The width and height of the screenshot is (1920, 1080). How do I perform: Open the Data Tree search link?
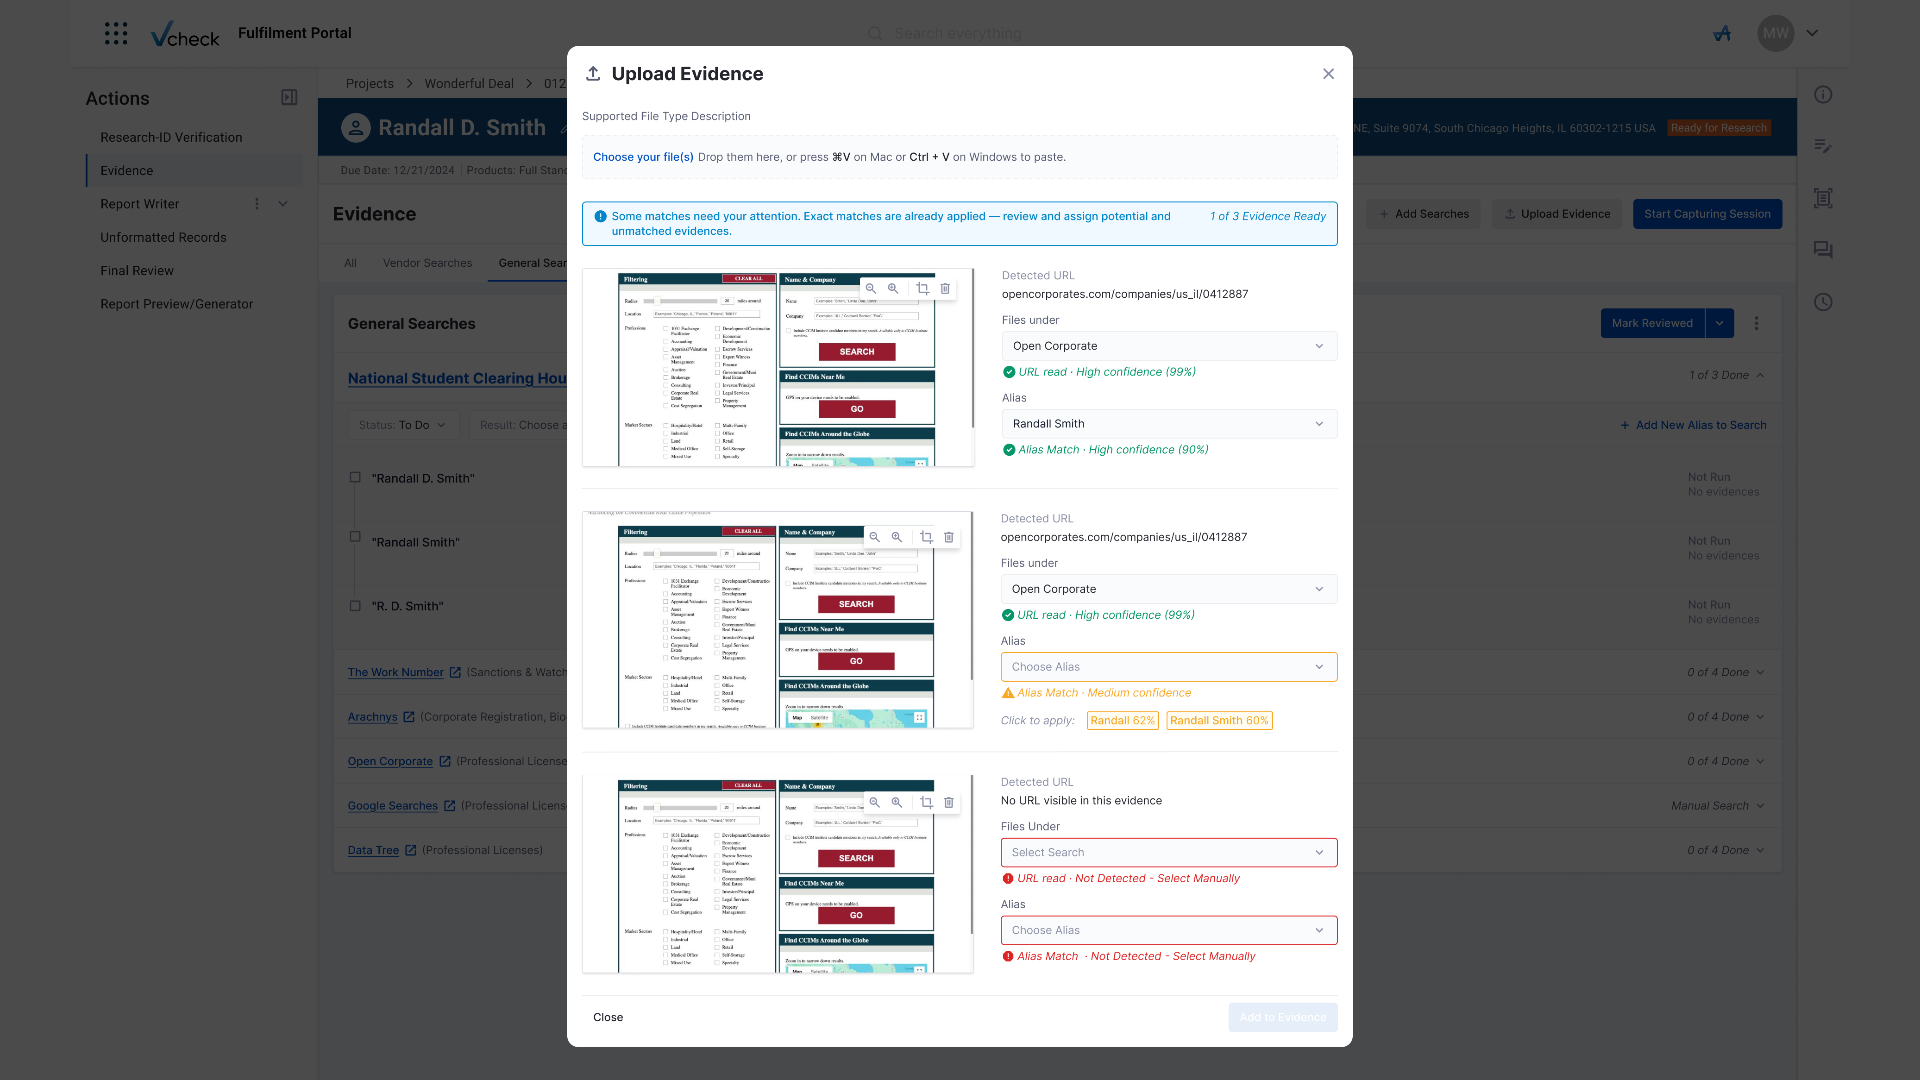pyautogui.click(x=373, y=850)
